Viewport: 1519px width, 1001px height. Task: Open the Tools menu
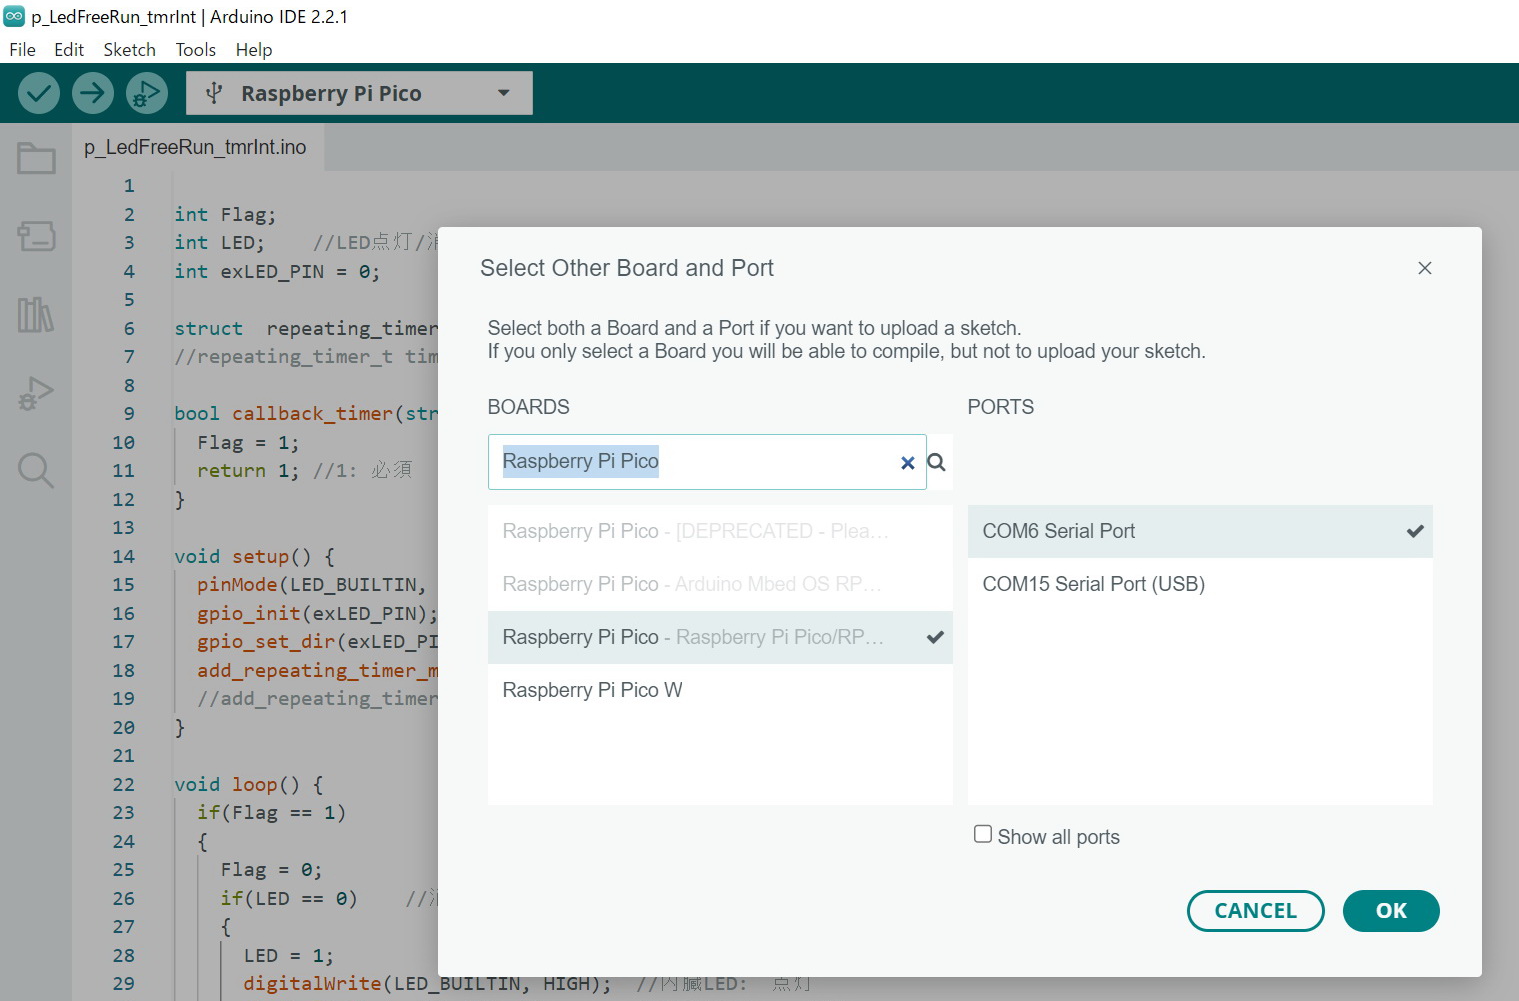point(196,50)
